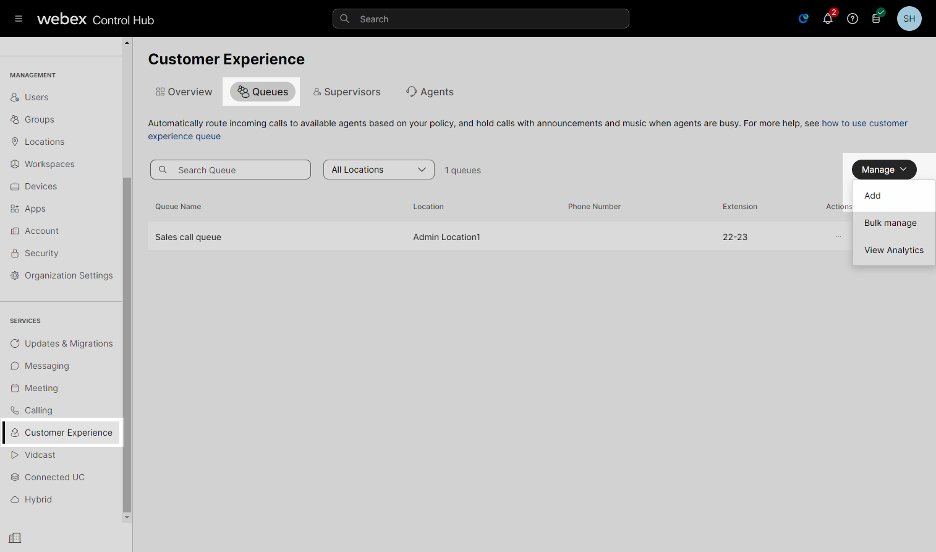Collapse the Manage dropdown button
The width and height of the screenshot is (936, 552).
[884, 169]
